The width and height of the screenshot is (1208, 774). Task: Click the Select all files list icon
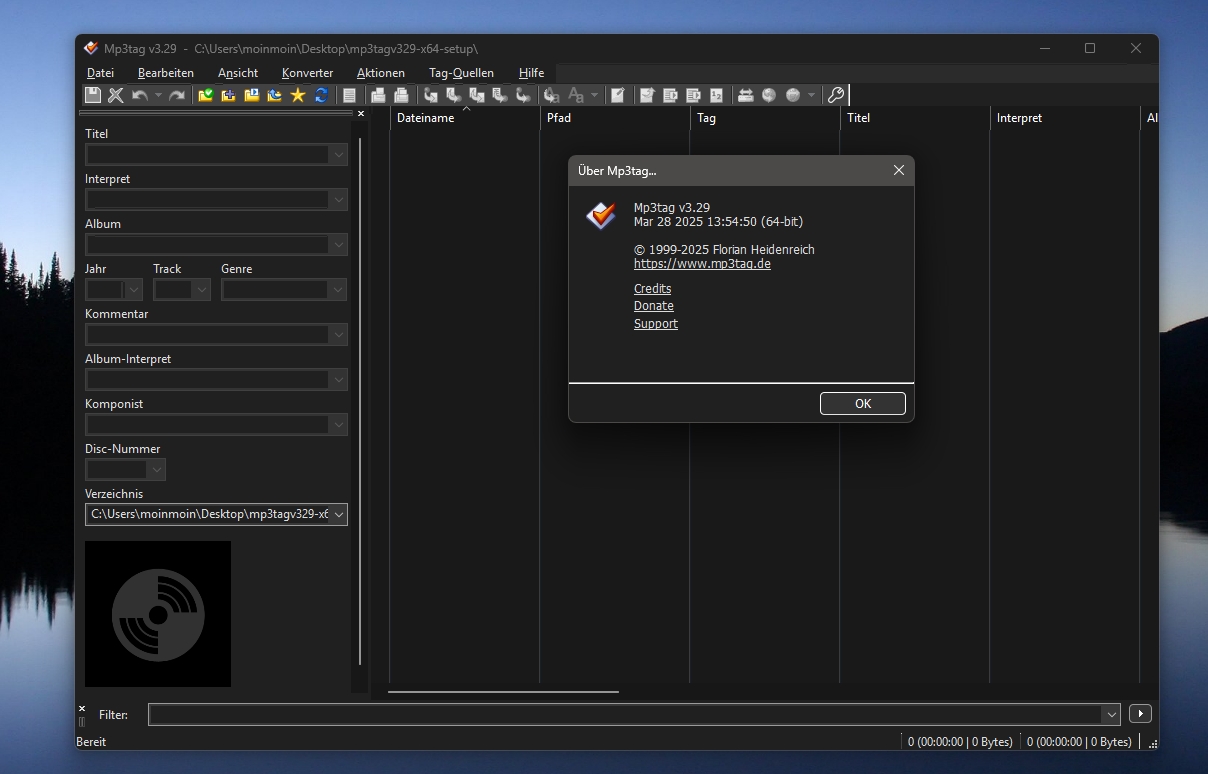click(350, 95)
